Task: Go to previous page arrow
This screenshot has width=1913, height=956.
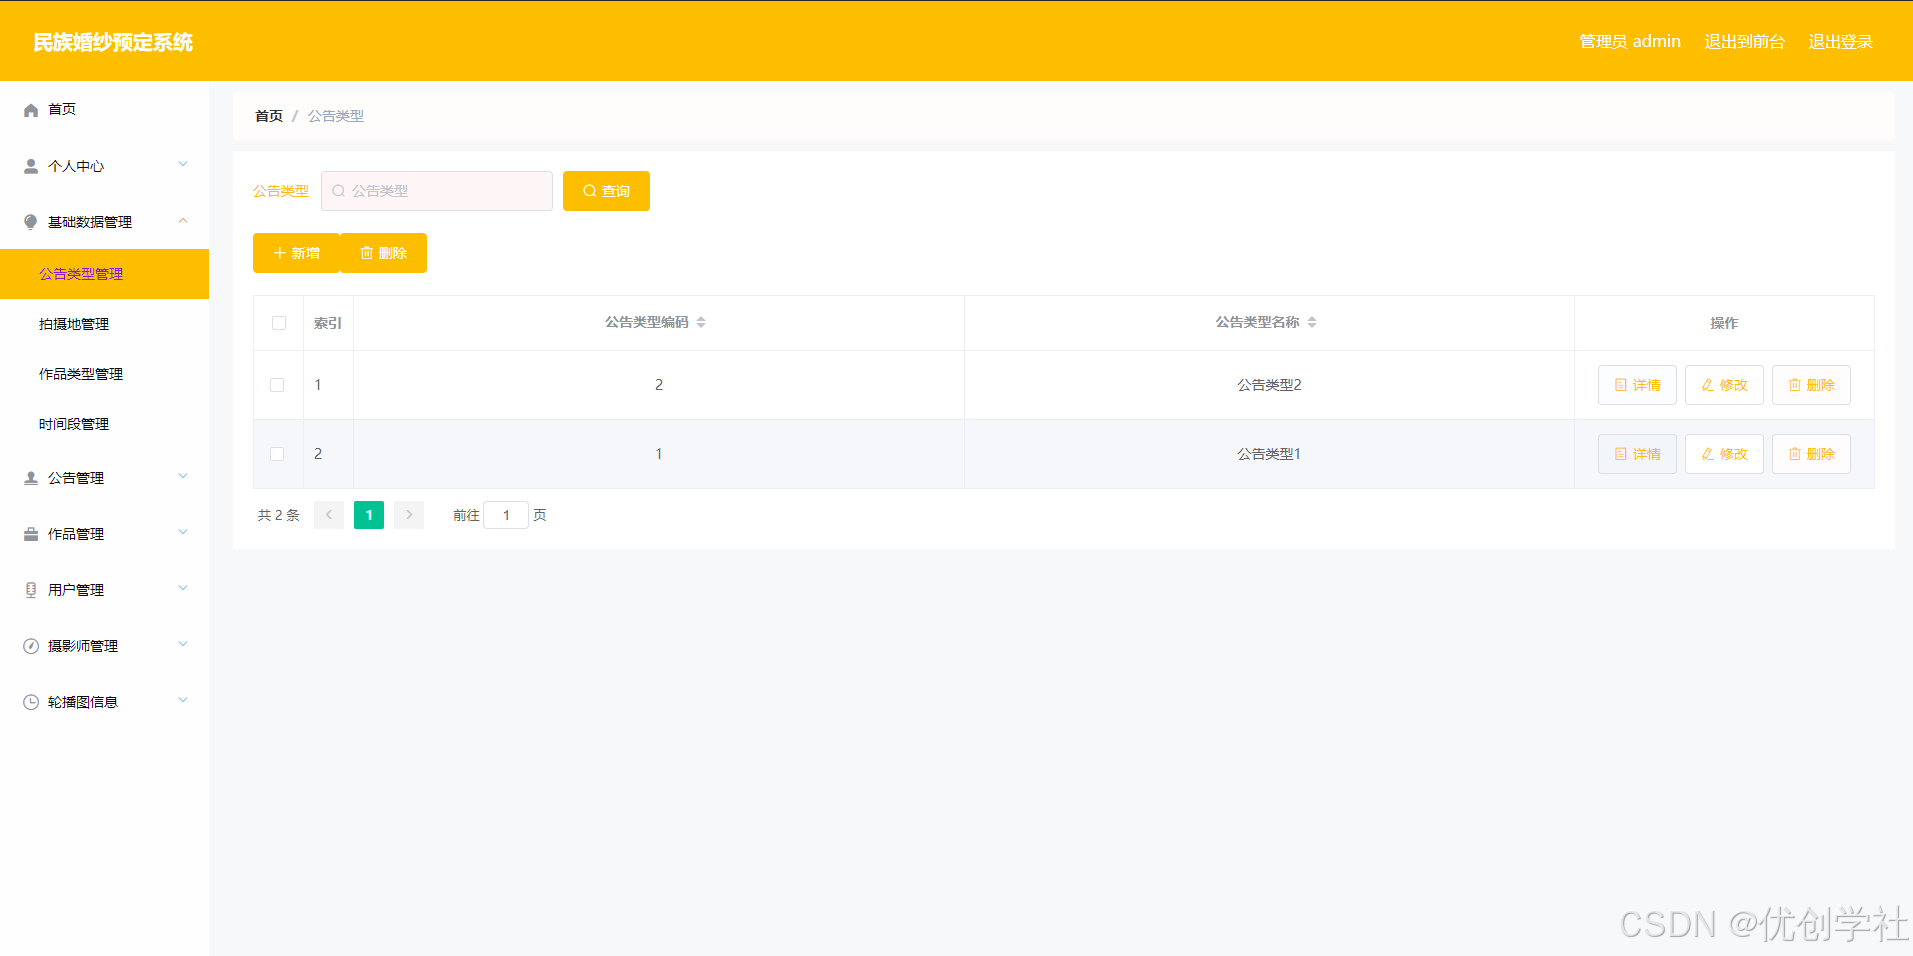Action: [329, 515]
